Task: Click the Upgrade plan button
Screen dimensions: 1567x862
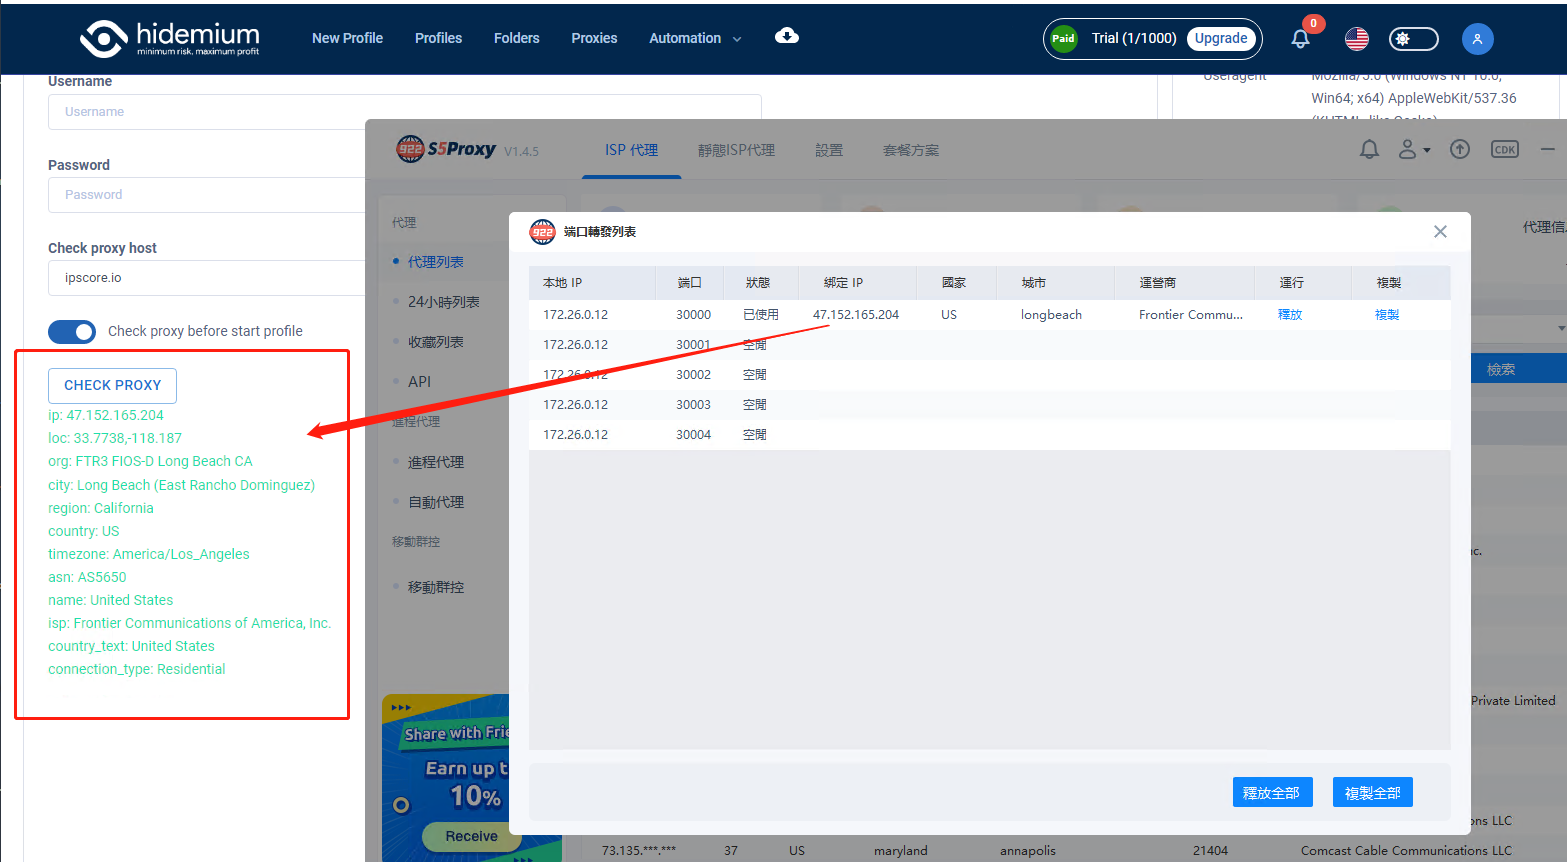Action: (1221, 38)
